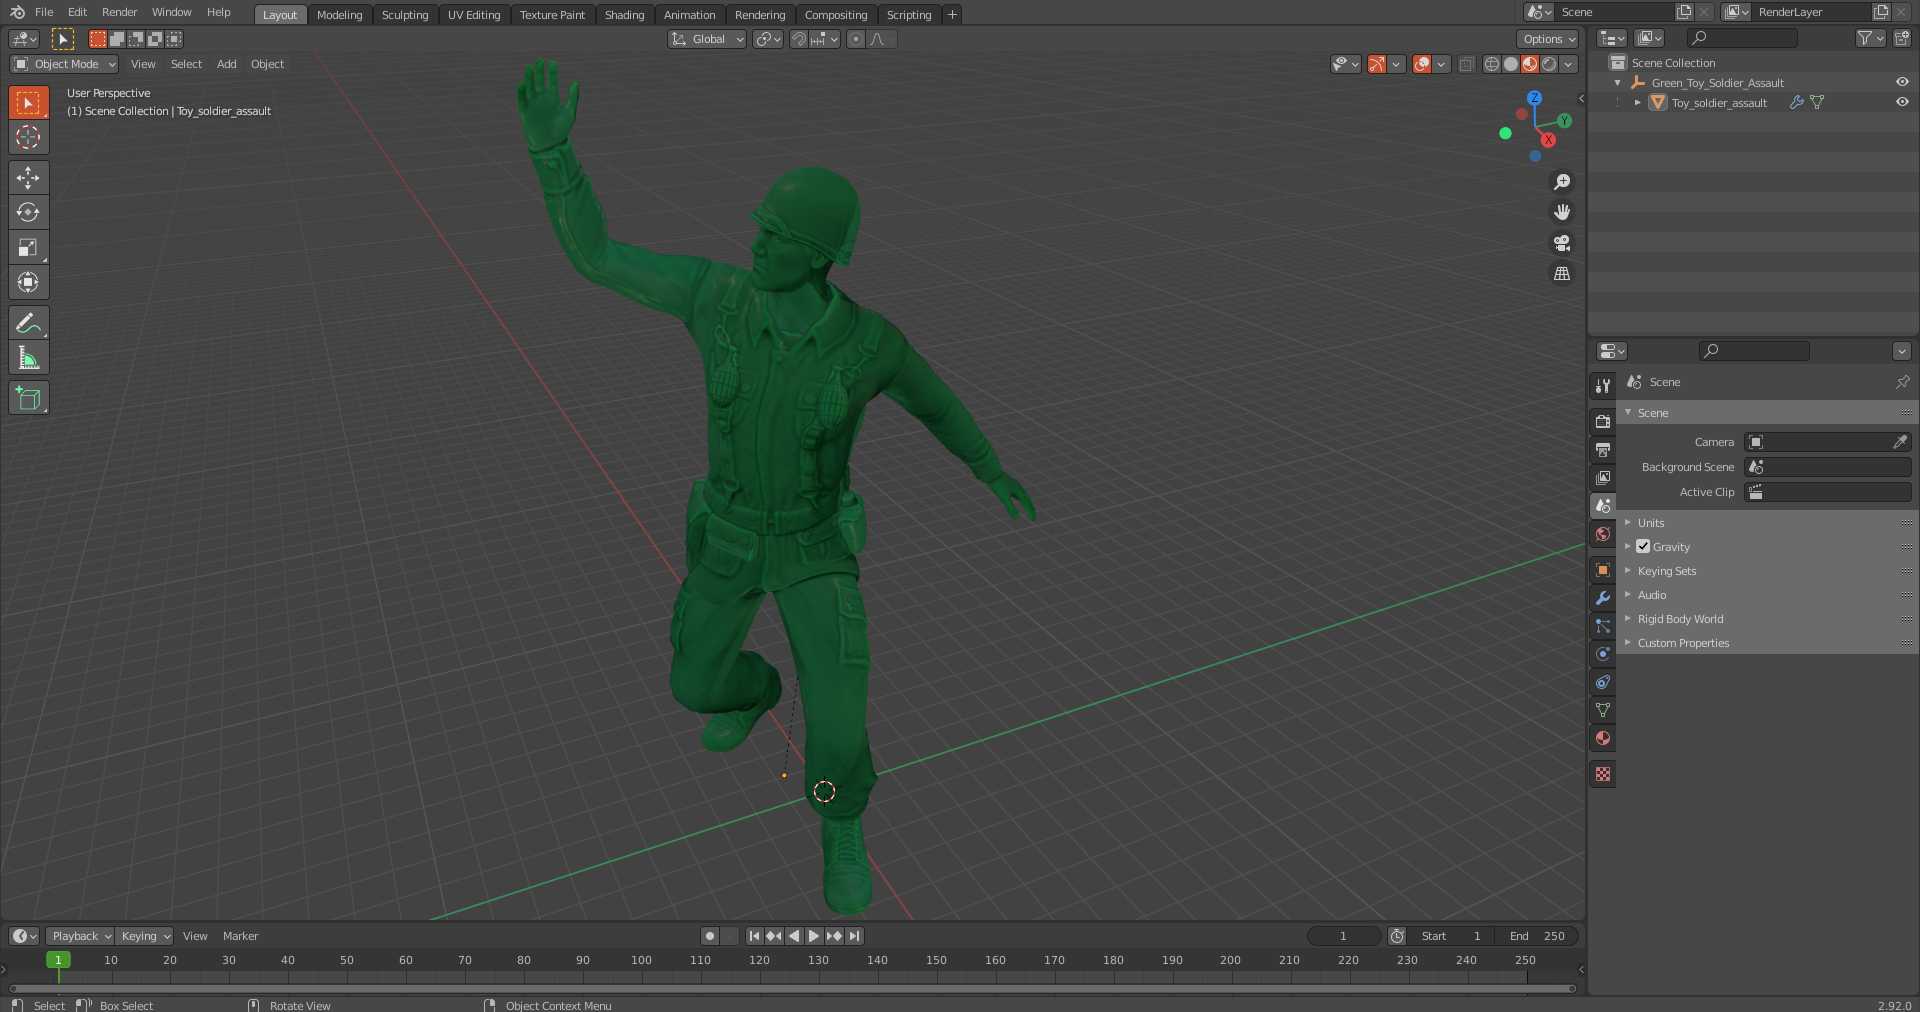Open the outliner filter dropdown

1870,38
